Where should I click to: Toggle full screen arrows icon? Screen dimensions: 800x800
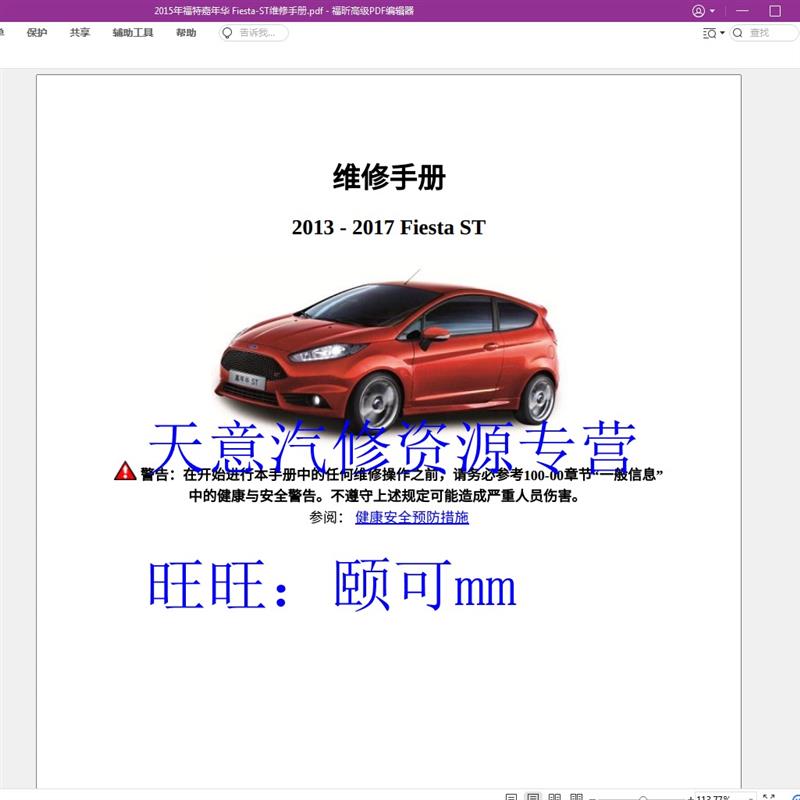tap(768, 796)
